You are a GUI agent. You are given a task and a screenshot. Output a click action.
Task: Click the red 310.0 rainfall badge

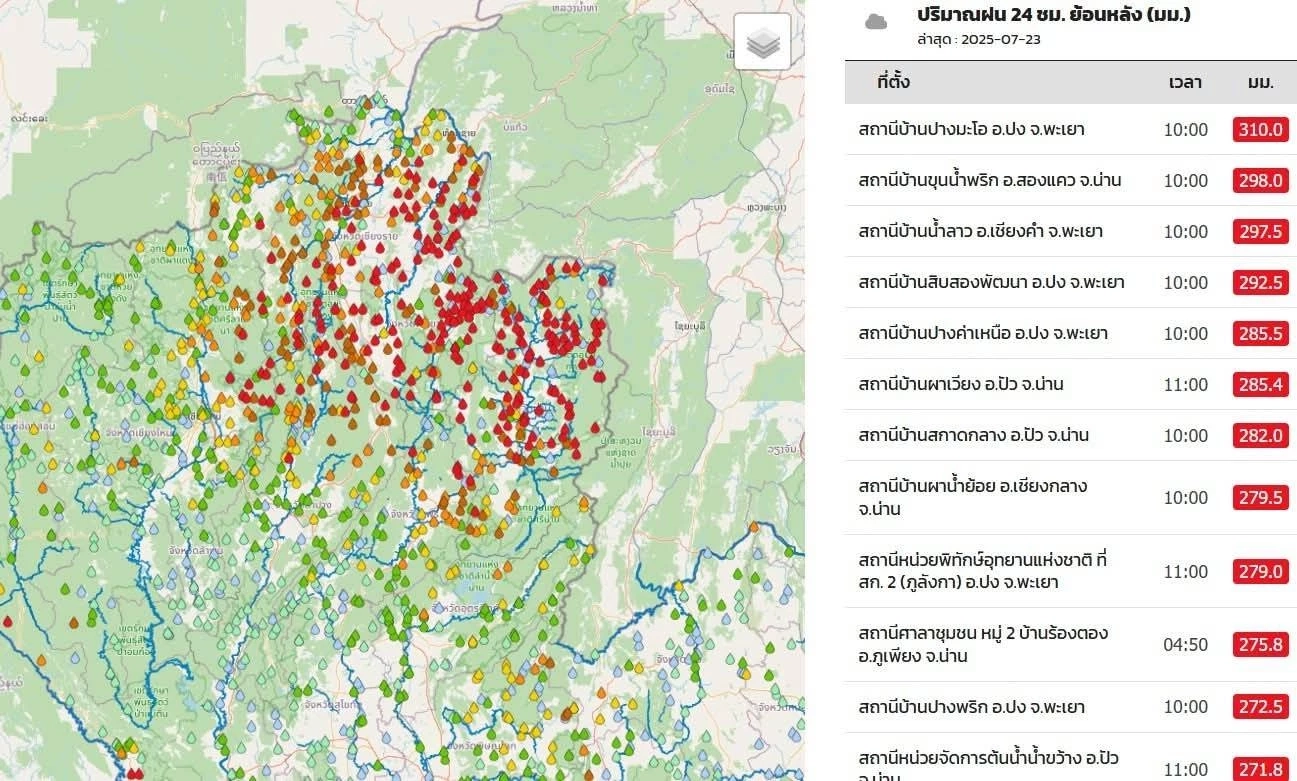(x=1260, y=129)
